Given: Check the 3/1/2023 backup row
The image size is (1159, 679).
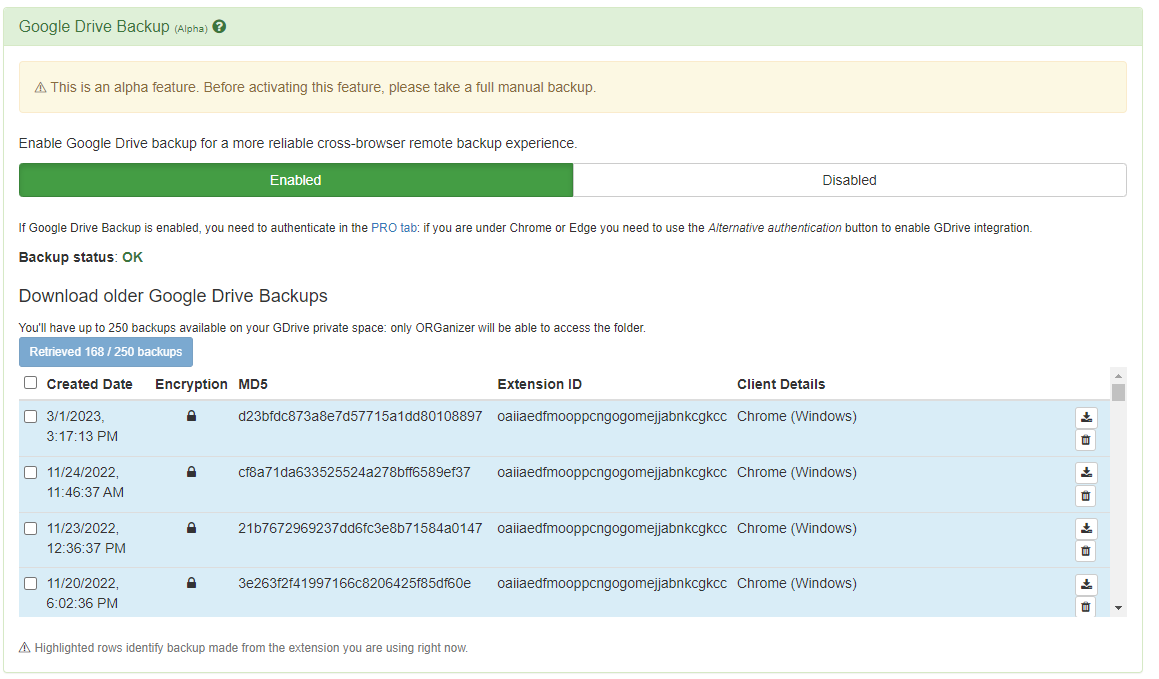Looking at the screenshot, I should click(x=30, y=416).
